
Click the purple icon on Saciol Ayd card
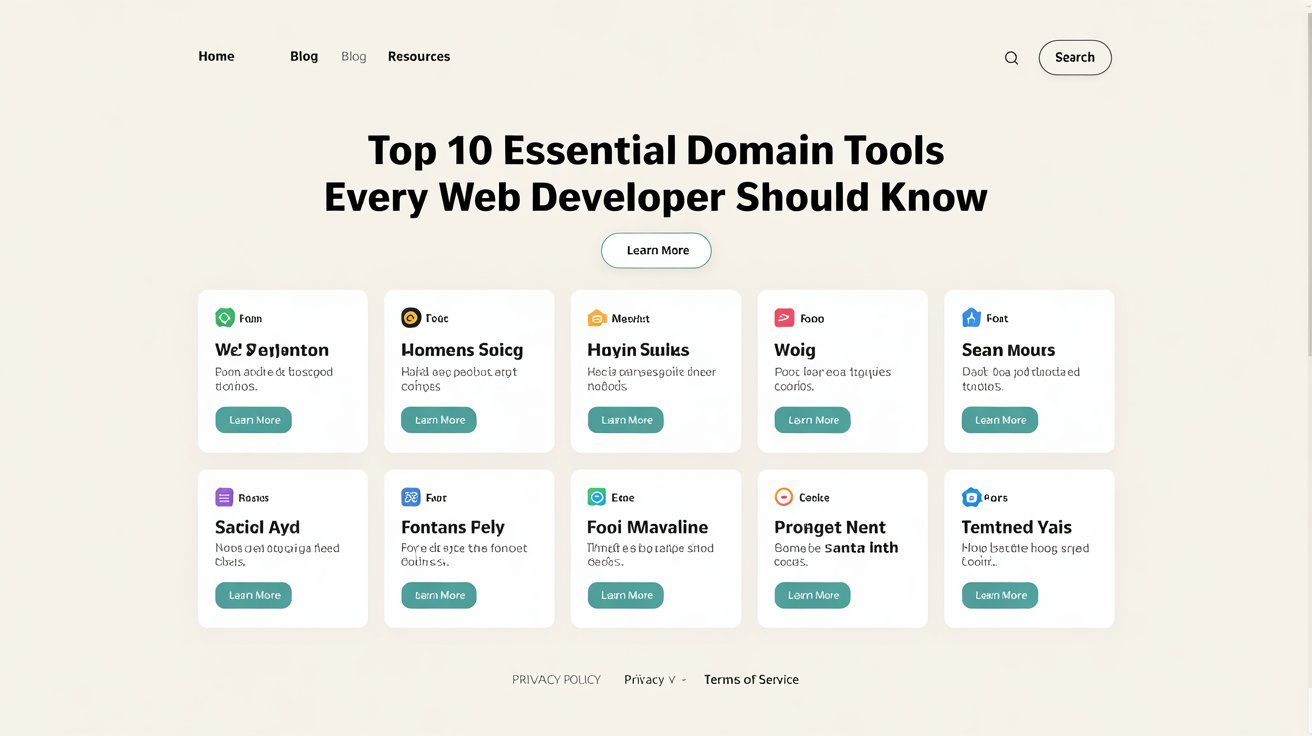[224, 497]
